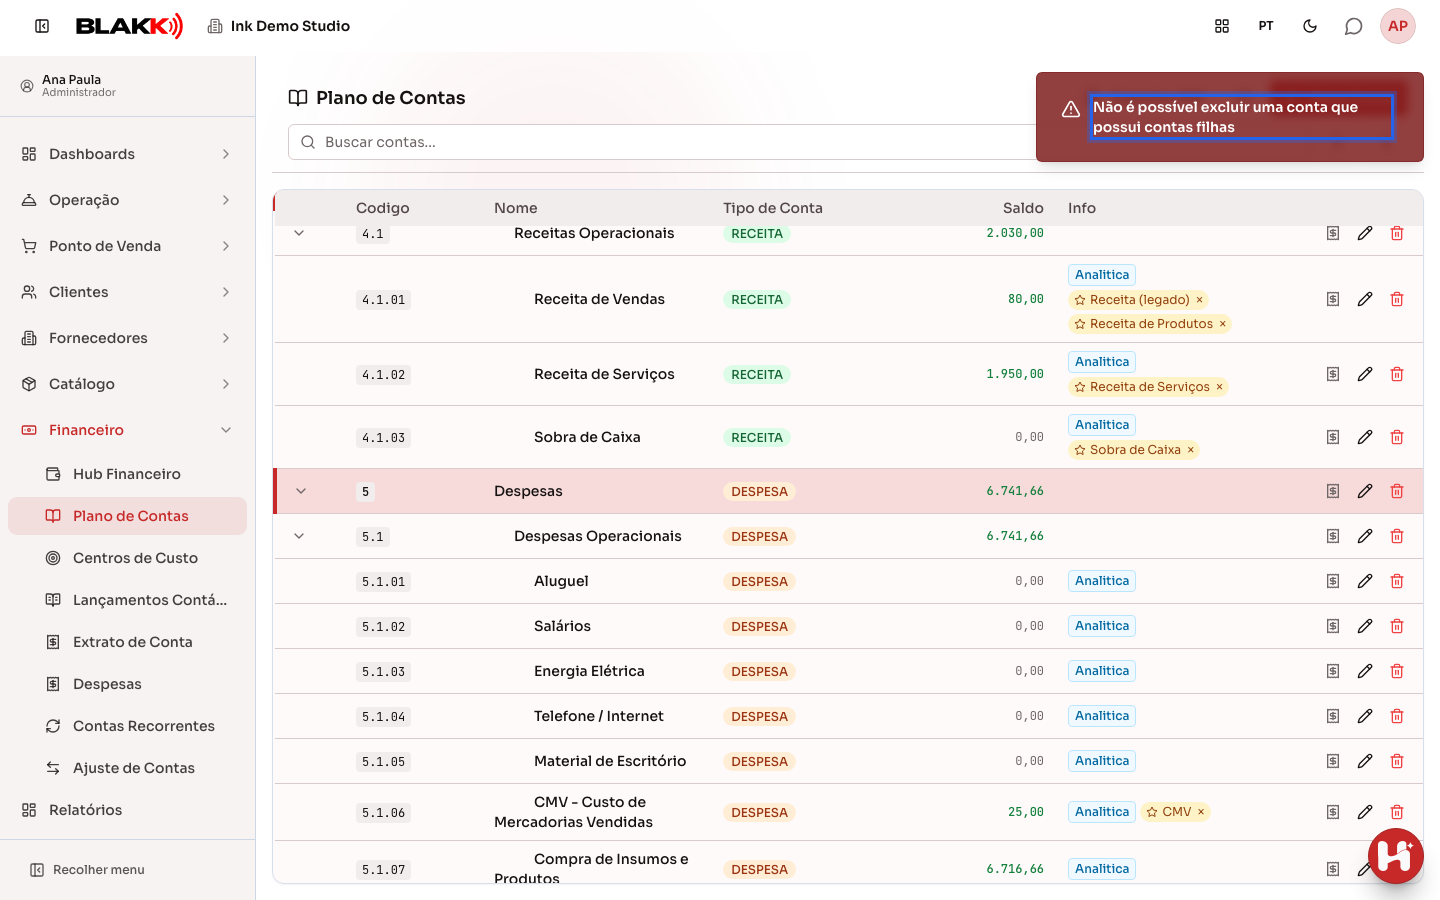The width and height of the screenshot is (1440, 900).
Task: Collapse the Receitas Operacionais group
Action: pos(299,233)
